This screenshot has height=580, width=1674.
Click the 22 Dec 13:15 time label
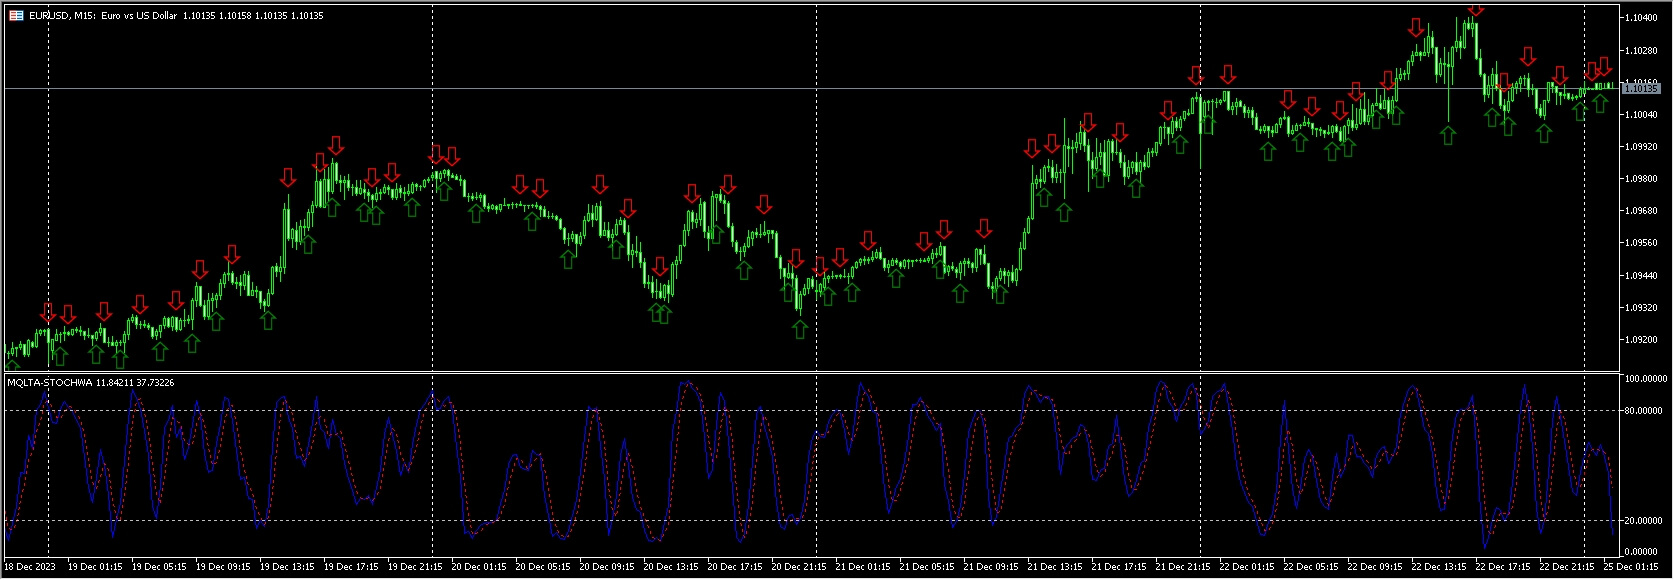1439,567
